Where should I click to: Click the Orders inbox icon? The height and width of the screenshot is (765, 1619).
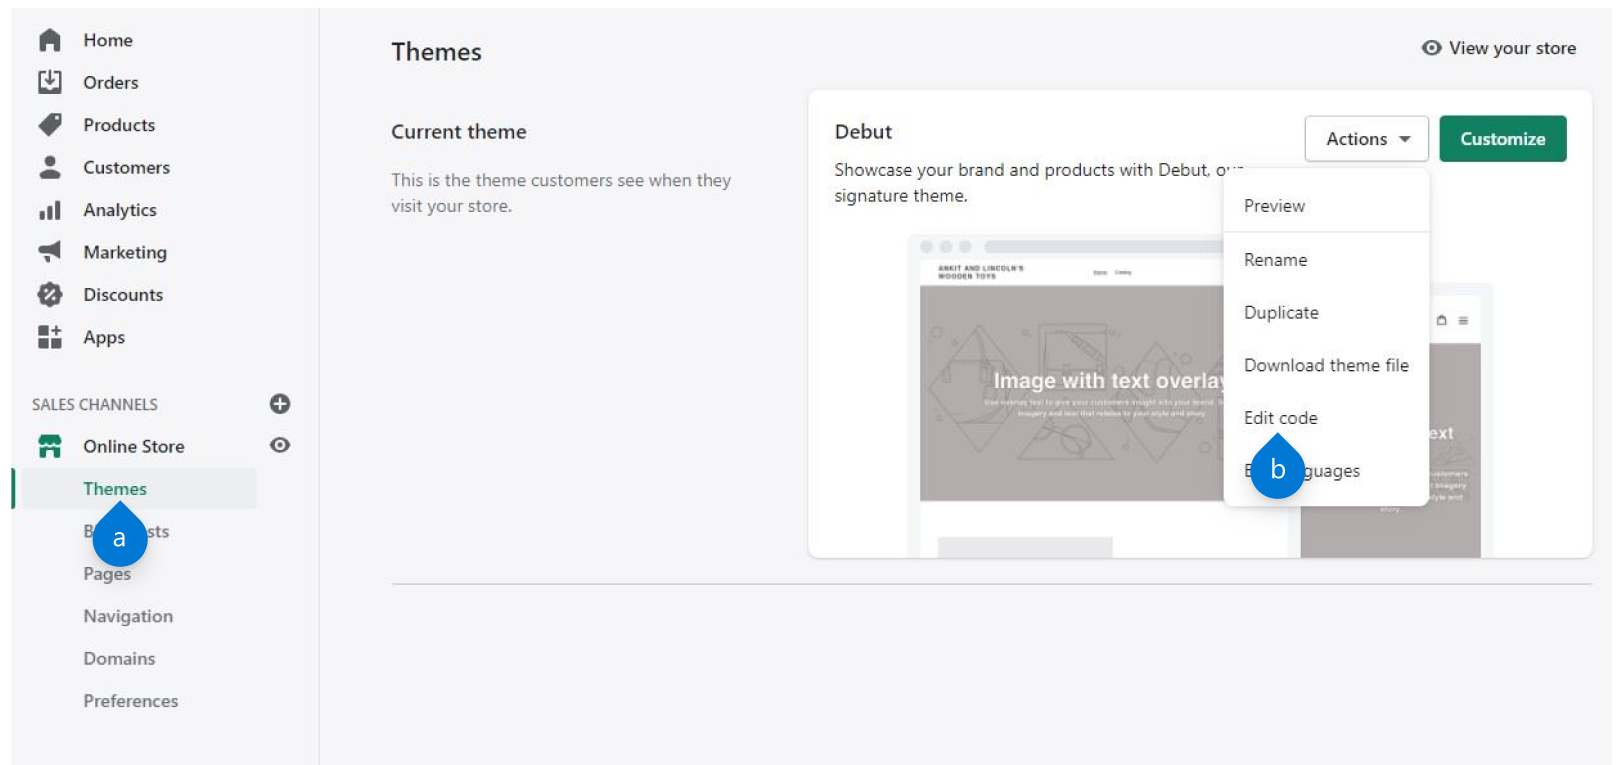click(50, 82)
